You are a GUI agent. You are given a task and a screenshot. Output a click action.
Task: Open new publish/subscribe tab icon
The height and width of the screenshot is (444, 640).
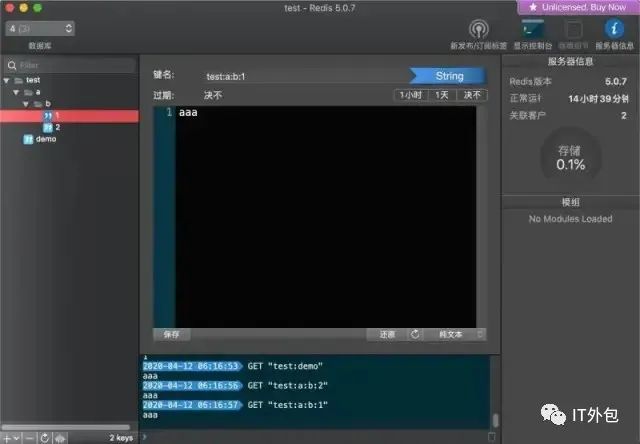tap(478, 29)
